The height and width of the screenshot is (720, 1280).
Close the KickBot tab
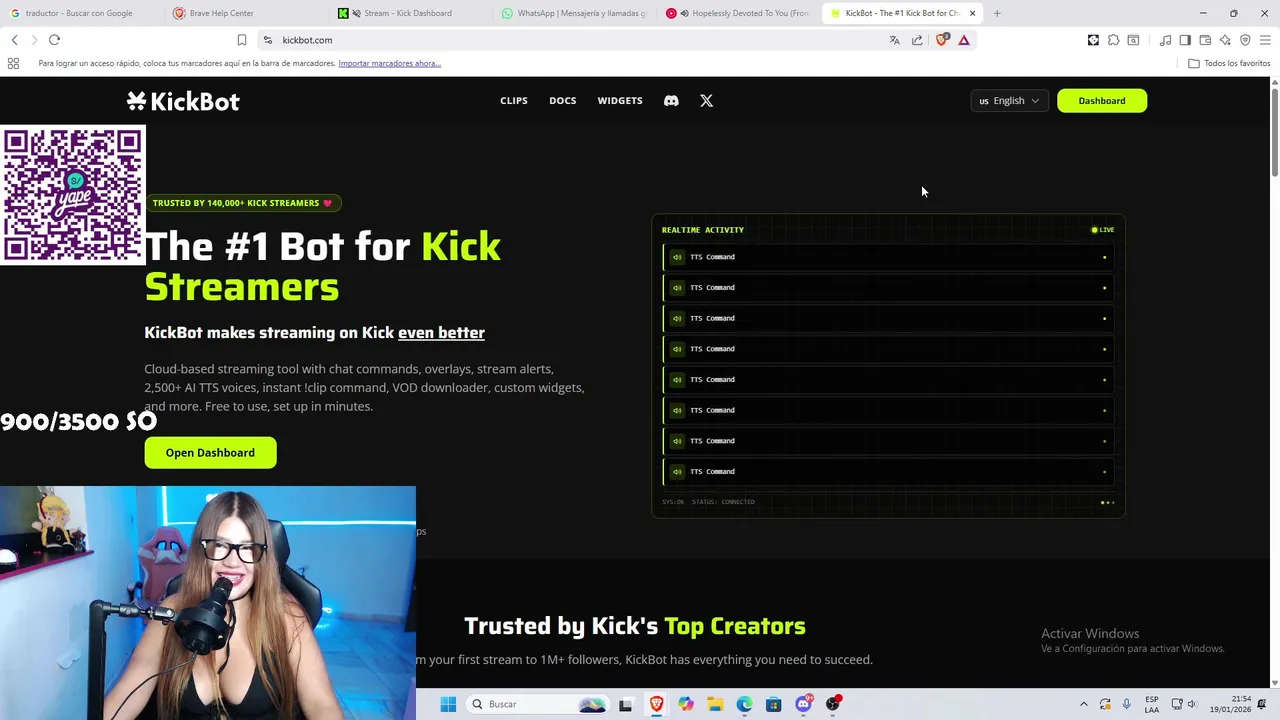[x=972, y=13]
